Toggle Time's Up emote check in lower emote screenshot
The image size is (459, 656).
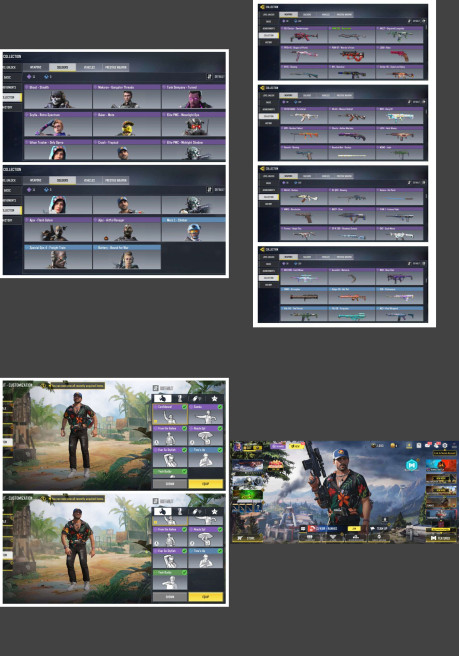click(220, 551)
